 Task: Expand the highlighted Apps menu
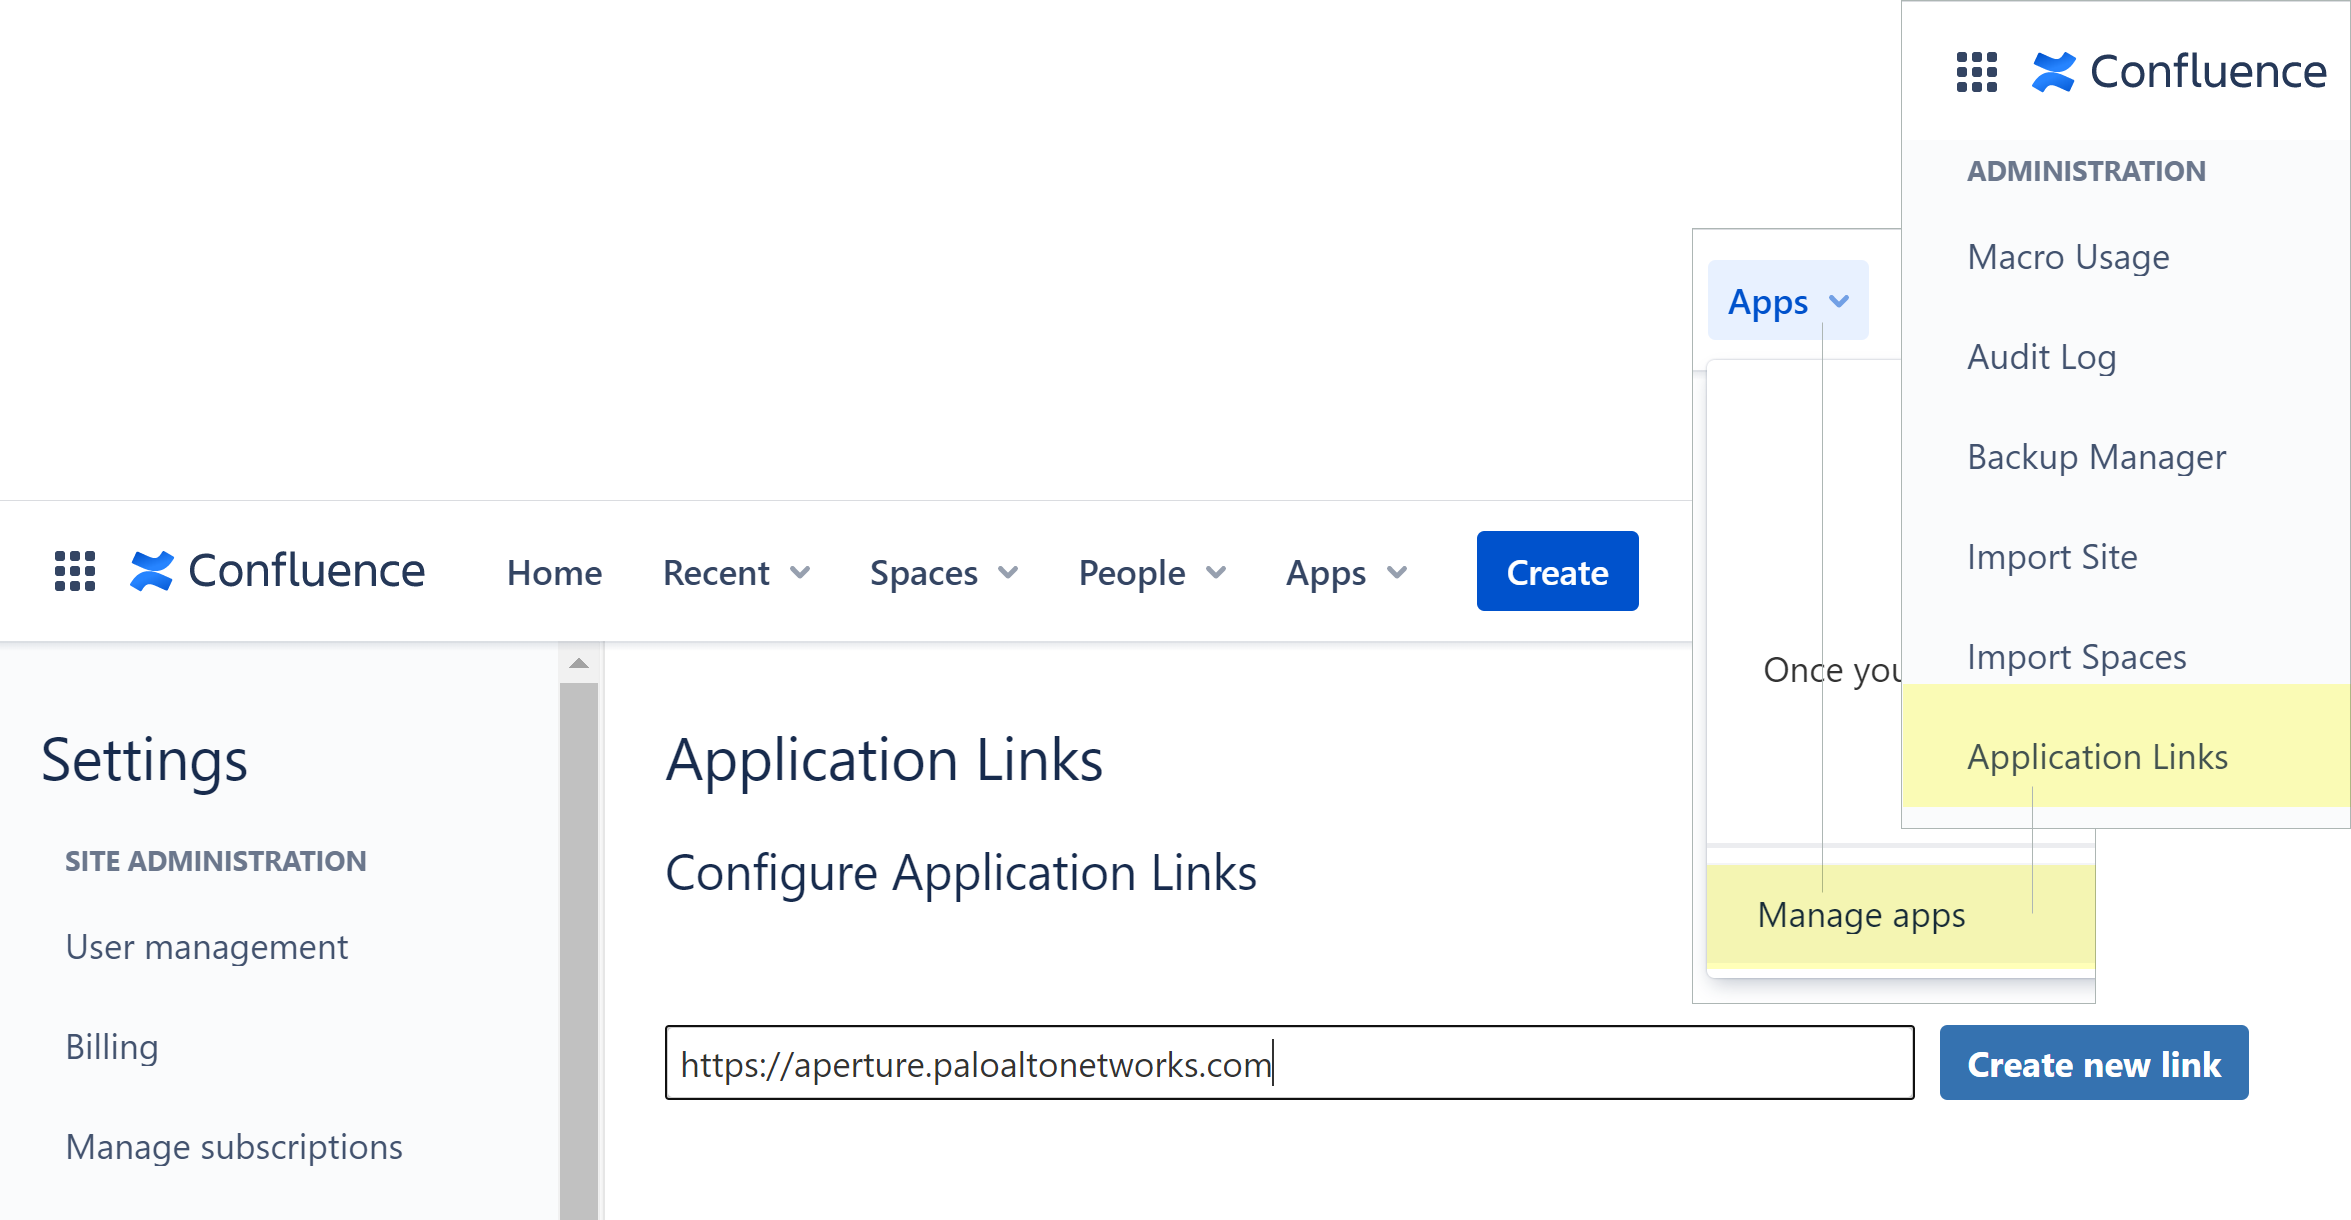point(1786,301)
